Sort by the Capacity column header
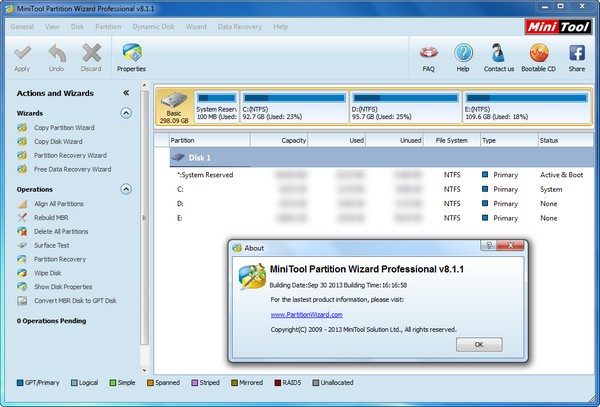The image size is (600, 407). [x=279, y=140]
